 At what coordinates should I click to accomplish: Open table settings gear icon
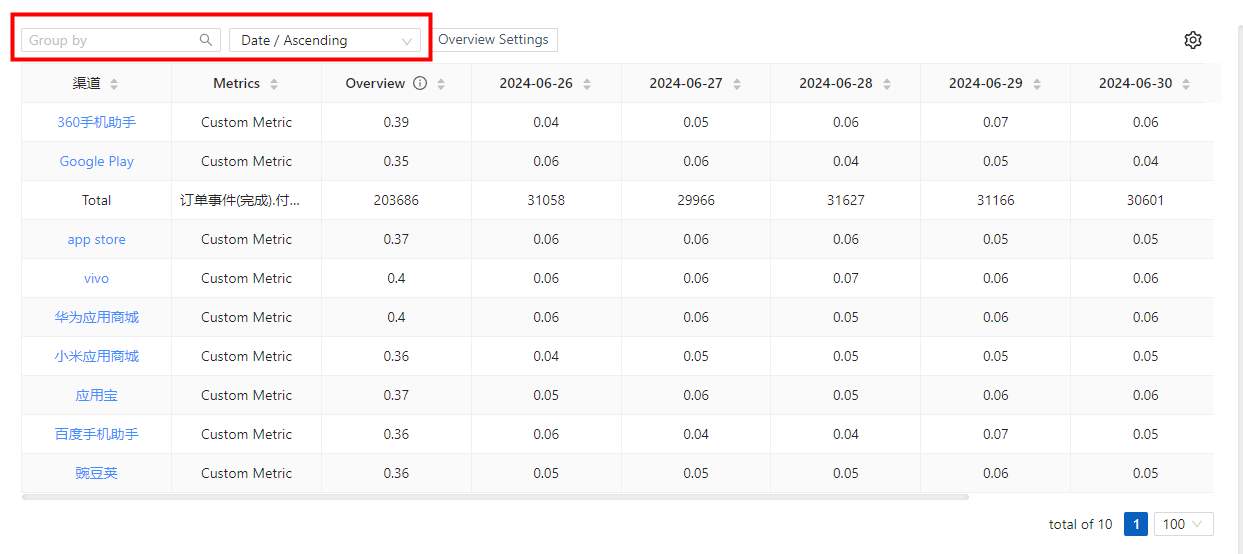coord(1192,40)
